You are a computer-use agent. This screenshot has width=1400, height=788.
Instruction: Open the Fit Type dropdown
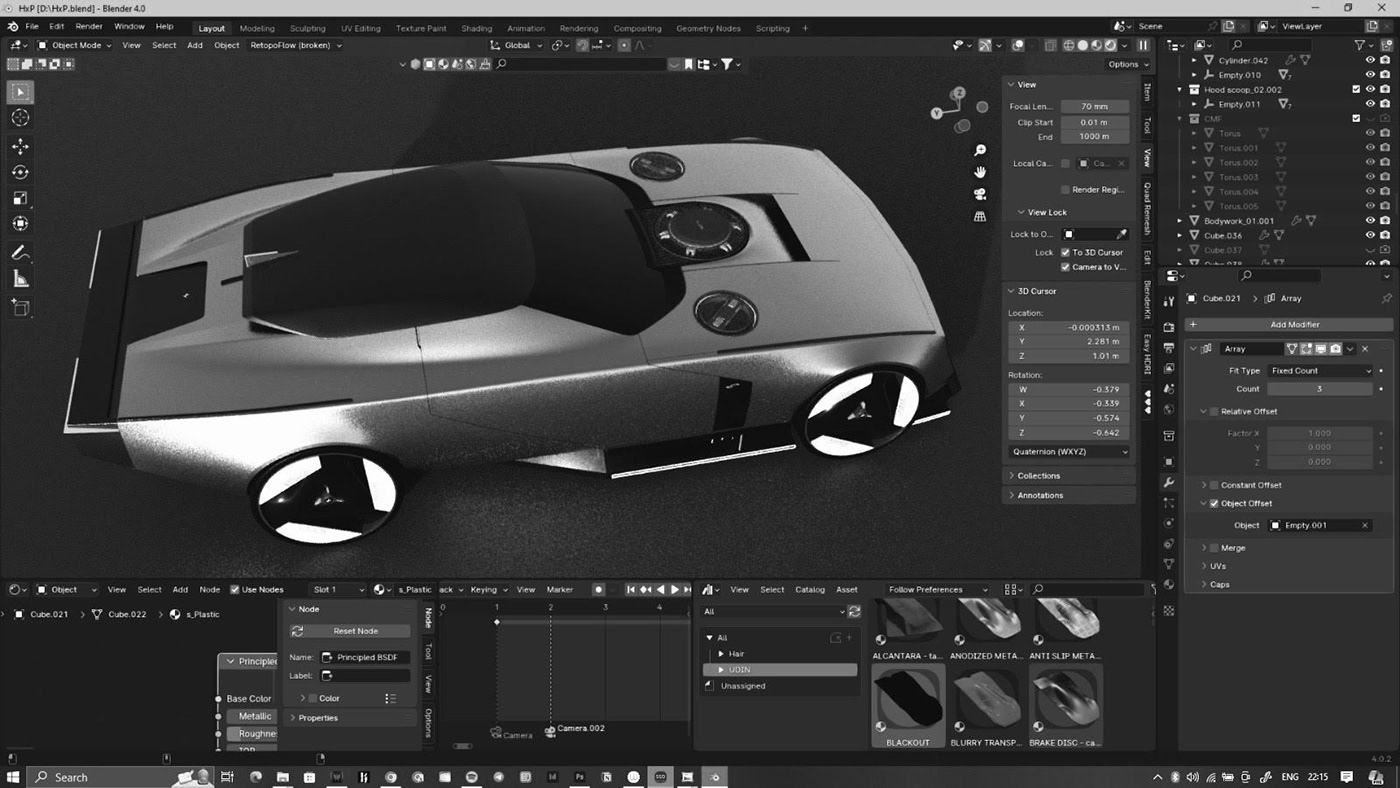click(1320, 370)
